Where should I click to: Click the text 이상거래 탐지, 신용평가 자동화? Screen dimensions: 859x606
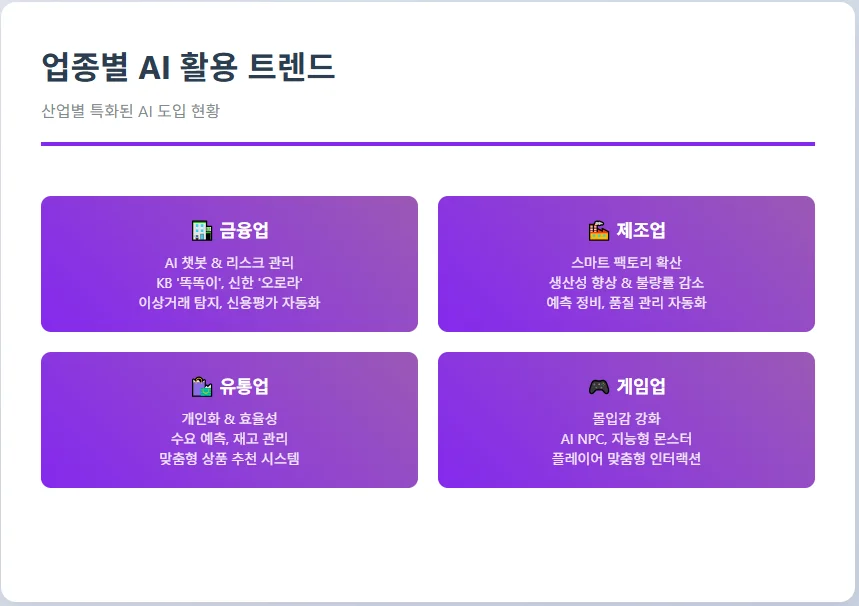pos(229,302)
